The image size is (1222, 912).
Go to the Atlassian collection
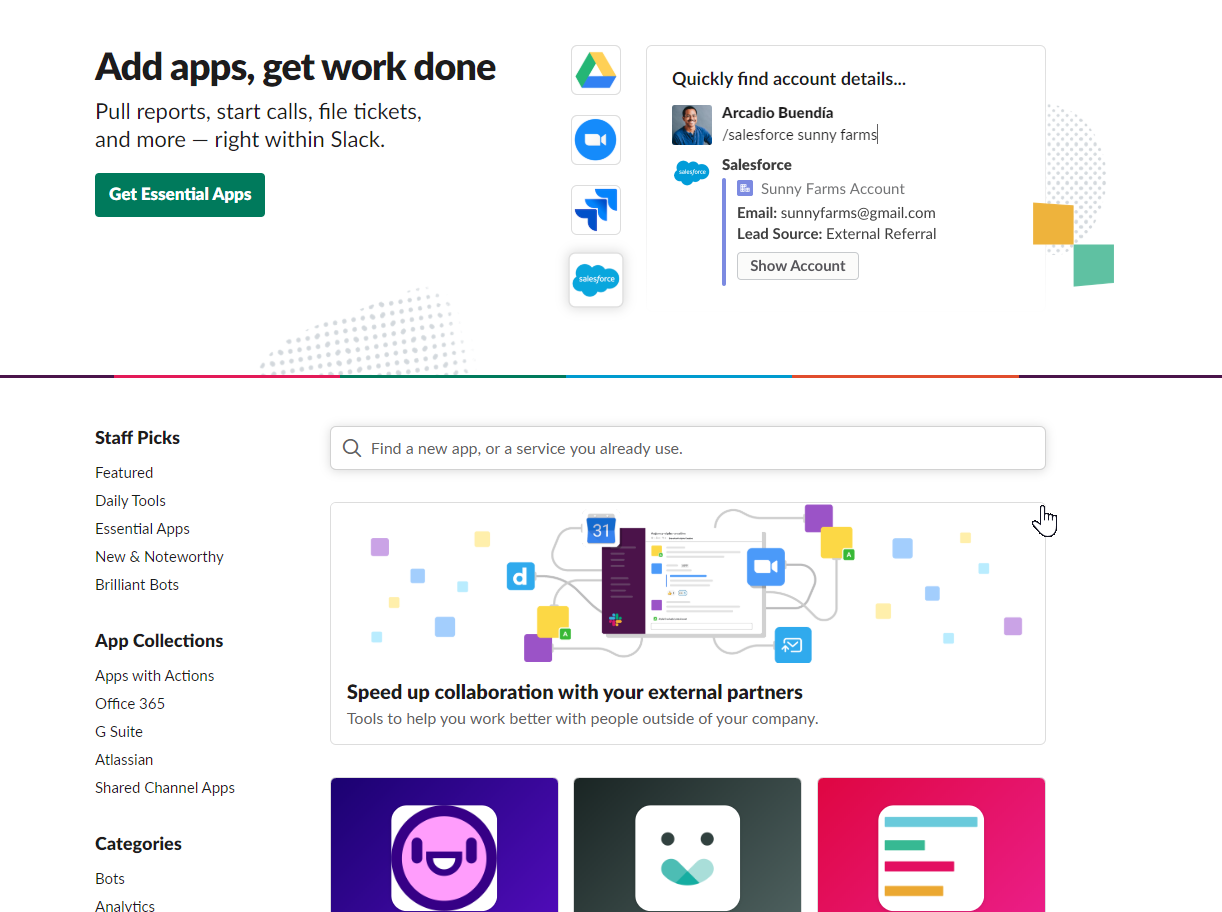(x=124, y=760)
